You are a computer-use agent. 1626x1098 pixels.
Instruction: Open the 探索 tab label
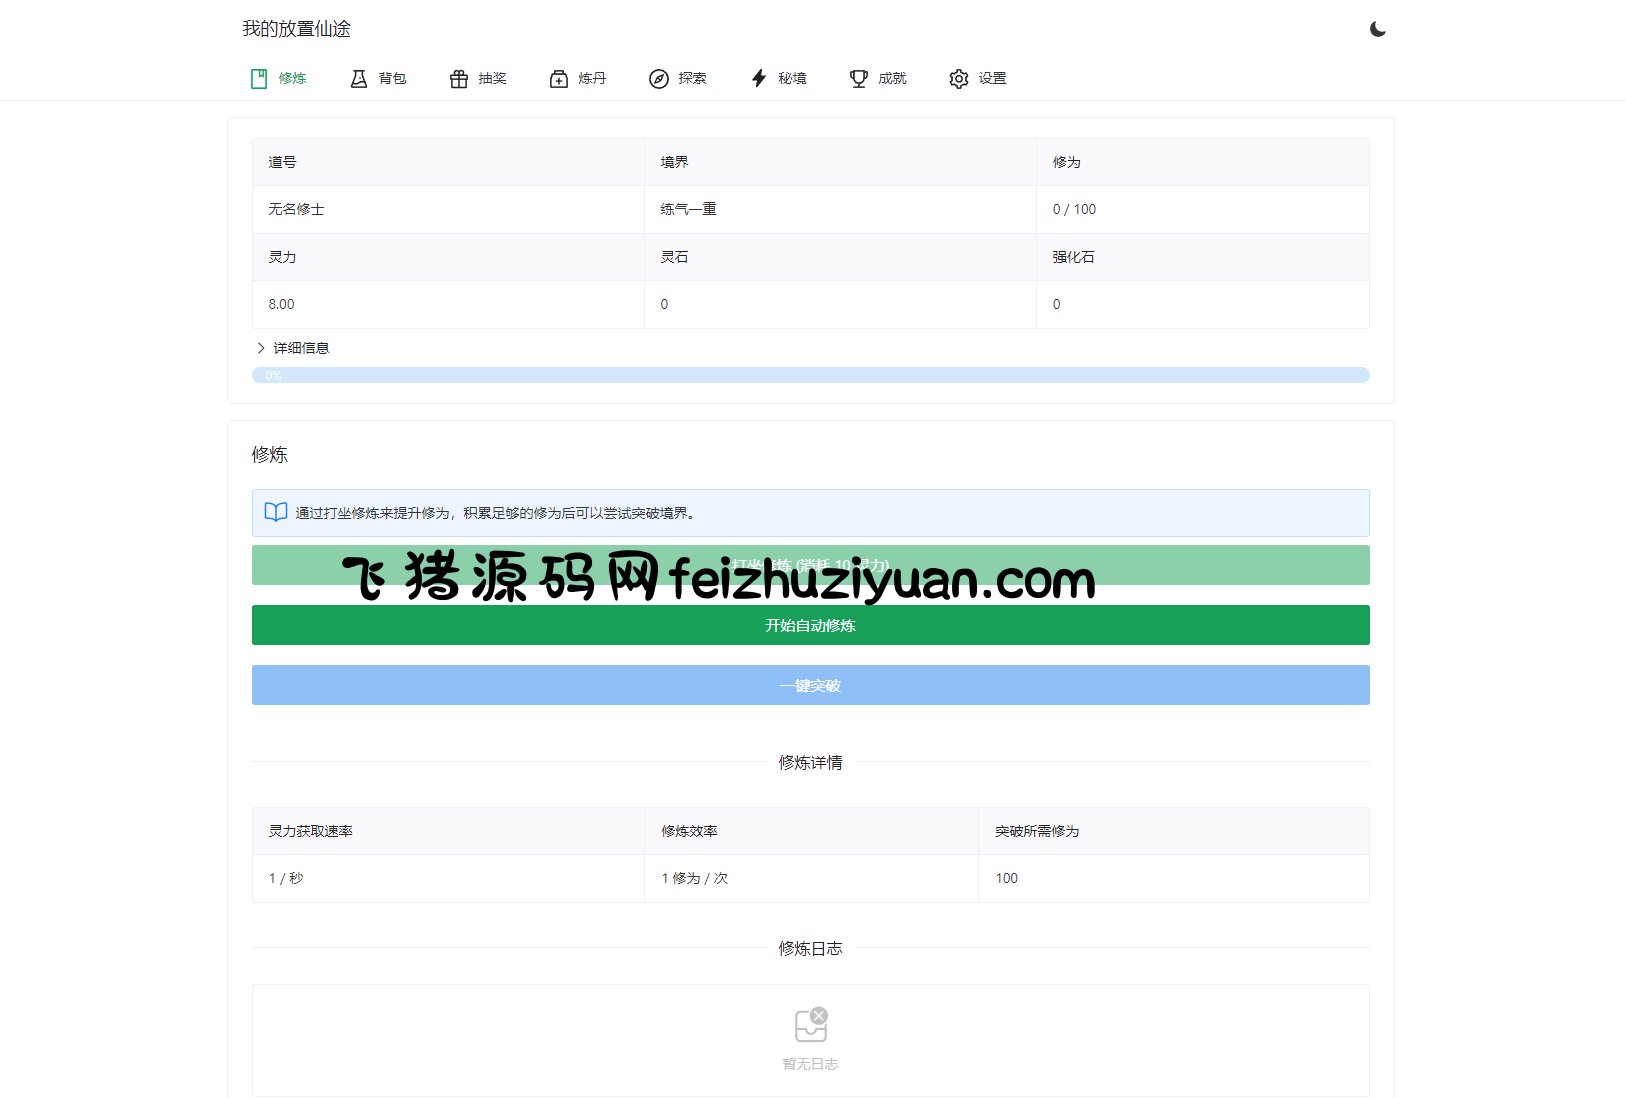tap(693, 78)
